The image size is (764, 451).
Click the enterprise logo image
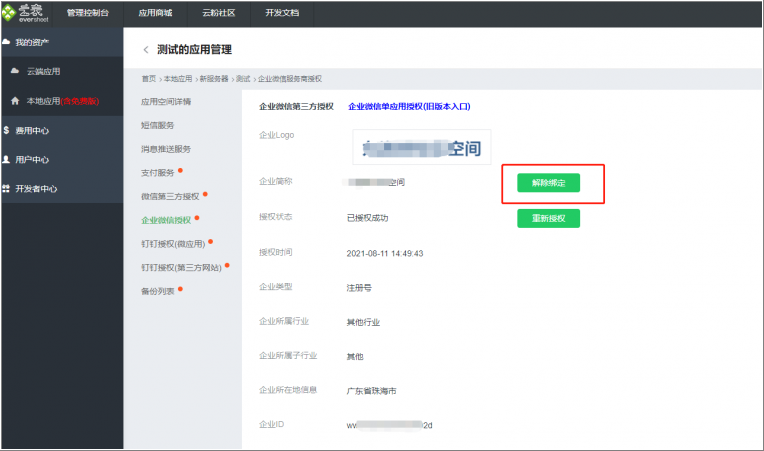[421, 147]
